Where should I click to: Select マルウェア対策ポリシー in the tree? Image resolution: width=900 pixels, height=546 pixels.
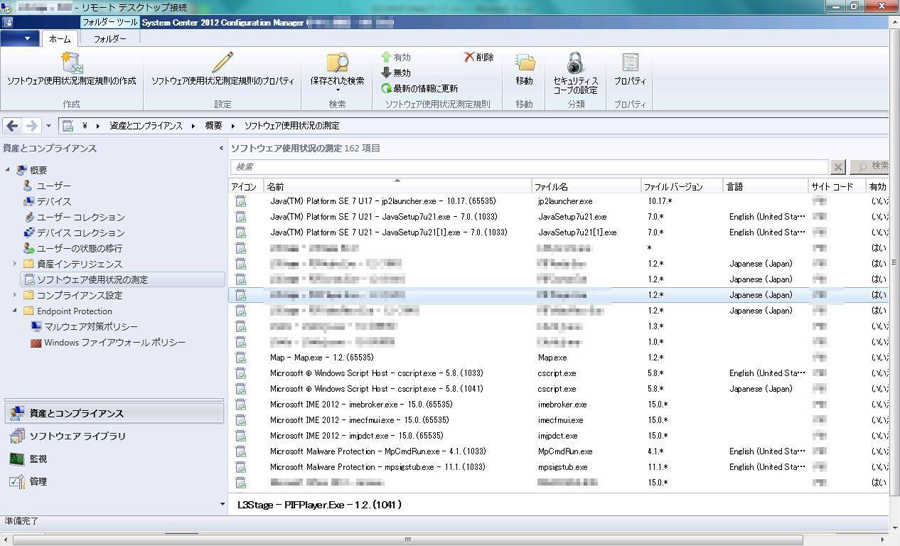tap(91, 326)
